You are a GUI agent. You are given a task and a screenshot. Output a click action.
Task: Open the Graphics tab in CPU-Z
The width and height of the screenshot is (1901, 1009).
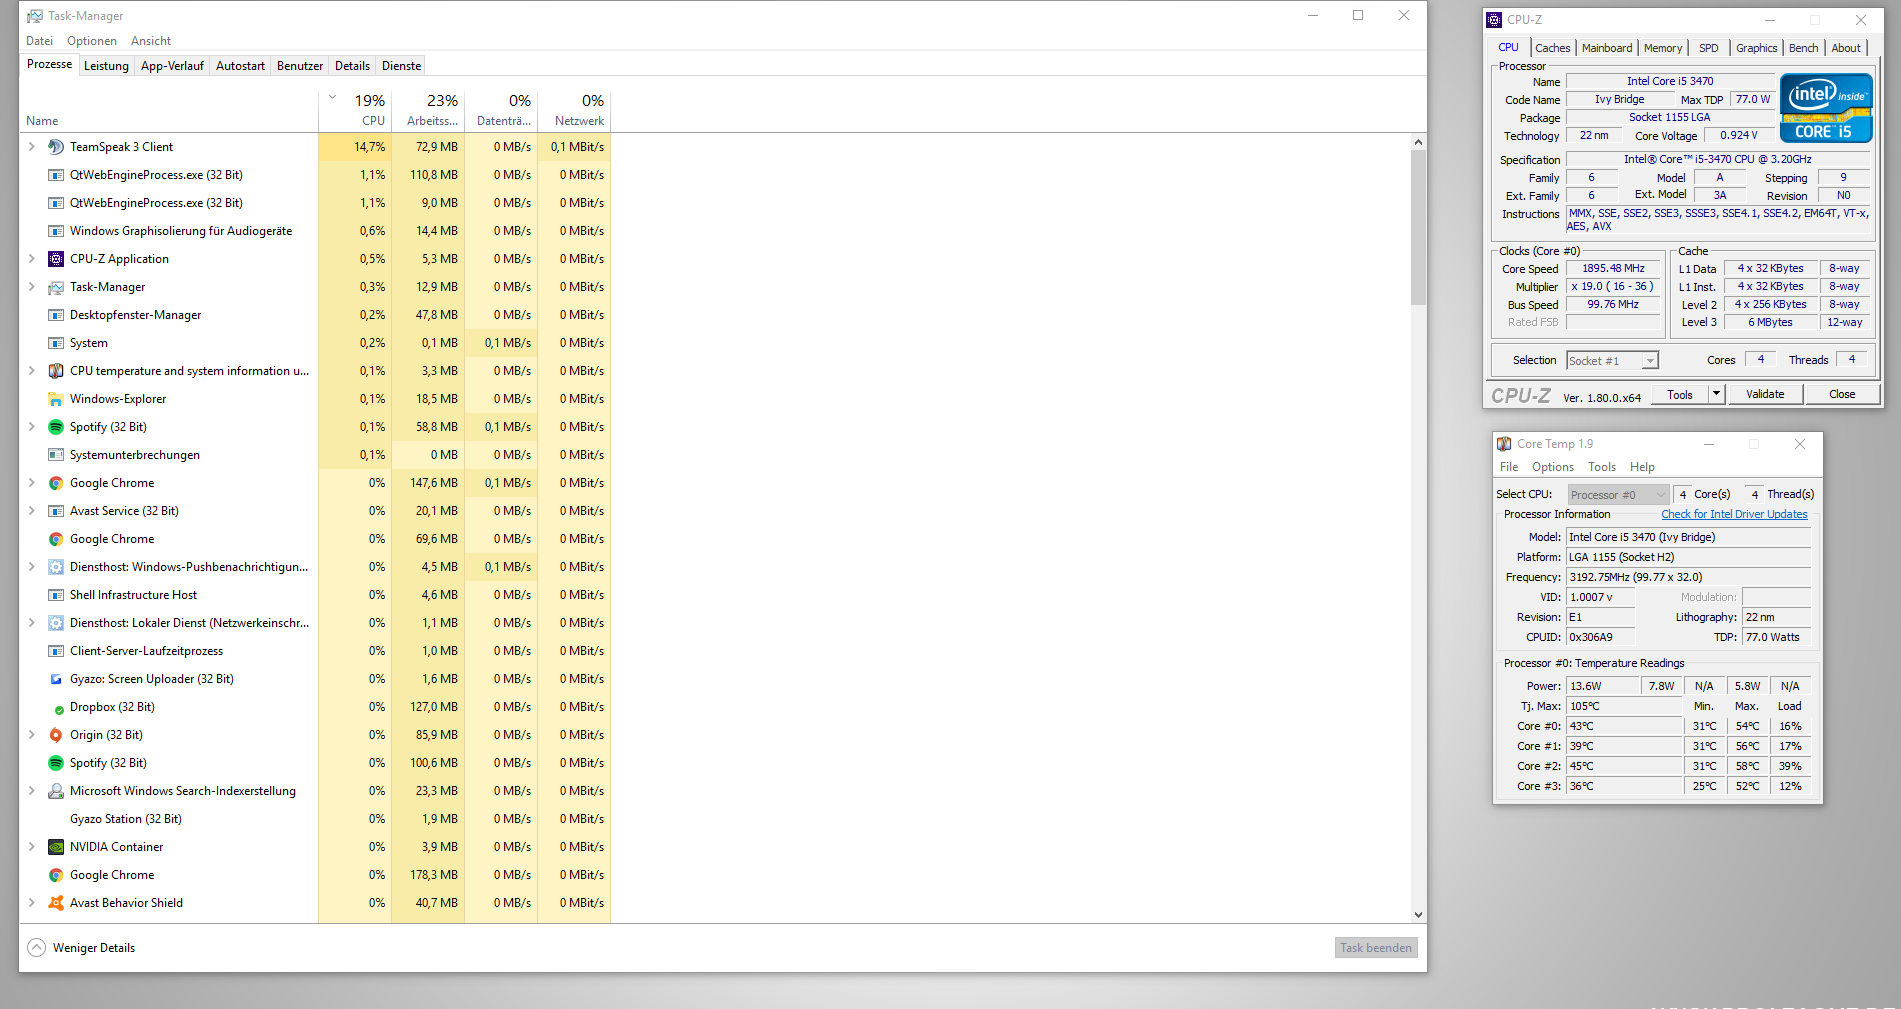point(1756,48)
